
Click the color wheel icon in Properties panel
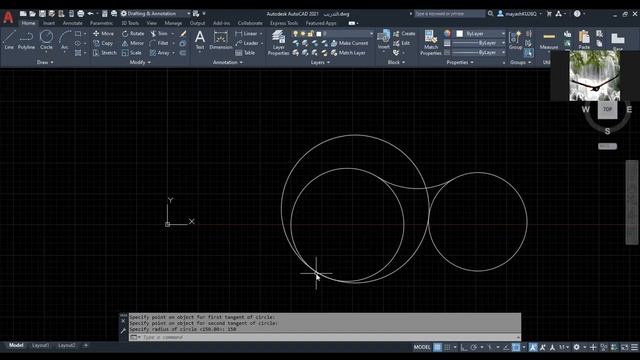[447, 33]
